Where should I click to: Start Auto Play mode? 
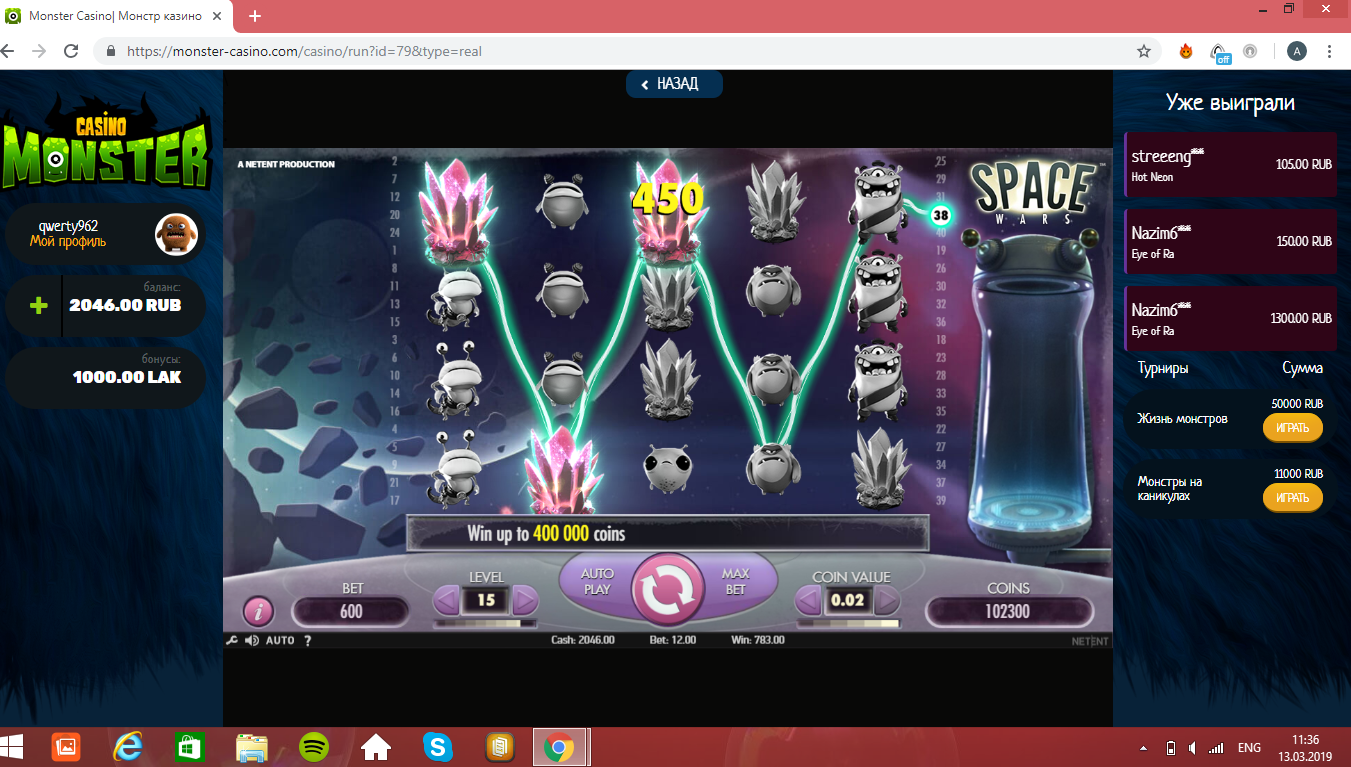(596, 582)
